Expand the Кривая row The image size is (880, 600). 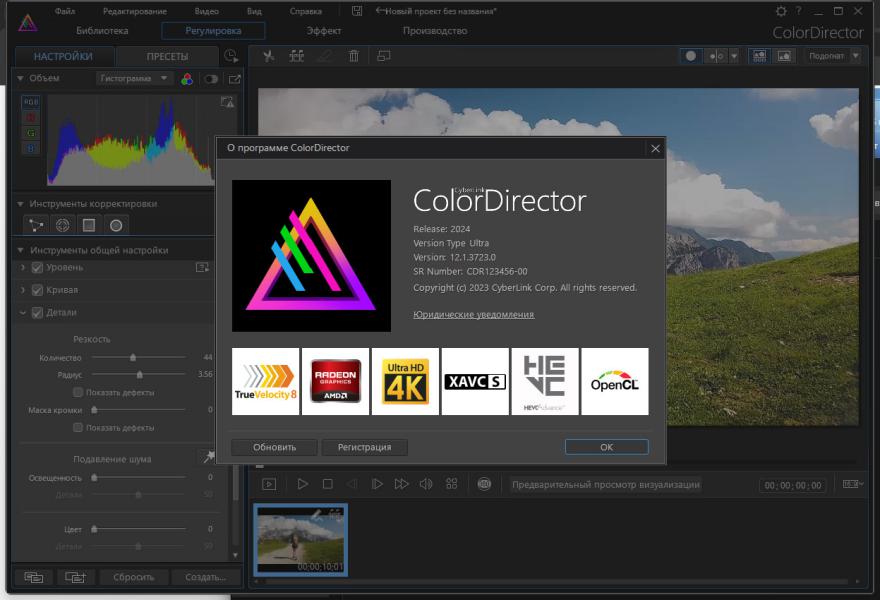22,290
